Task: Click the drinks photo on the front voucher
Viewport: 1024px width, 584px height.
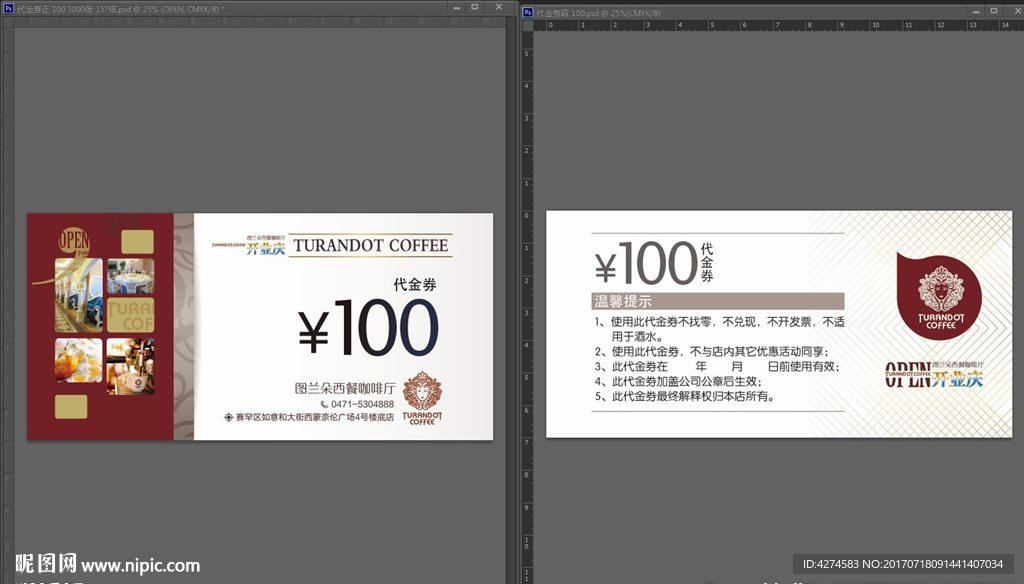Action: [79, 360]
